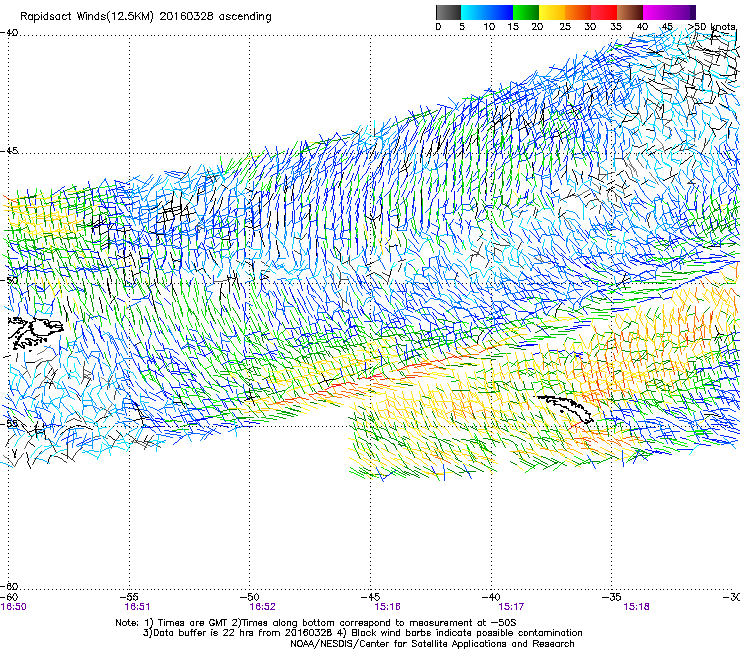The width and height of the screenshot is (740, 650).
Task: Select the gray 0-5 knots color band
Action: coord(448,12)
